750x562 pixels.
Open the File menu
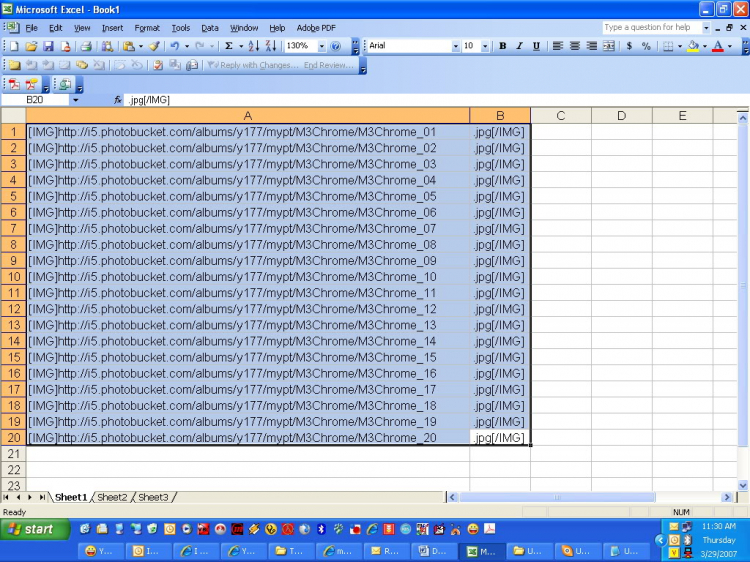click(32, 28)
